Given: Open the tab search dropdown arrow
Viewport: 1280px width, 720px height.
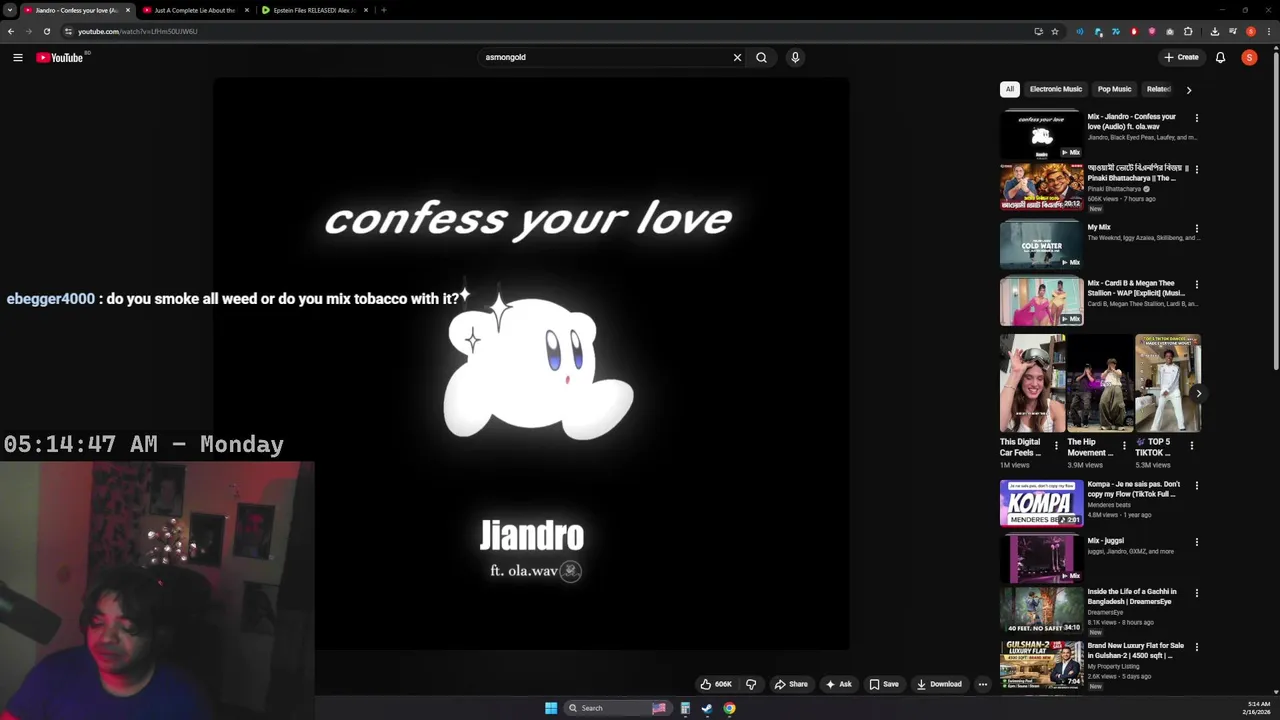Looking at the screenshot, I should pos(9,10).
